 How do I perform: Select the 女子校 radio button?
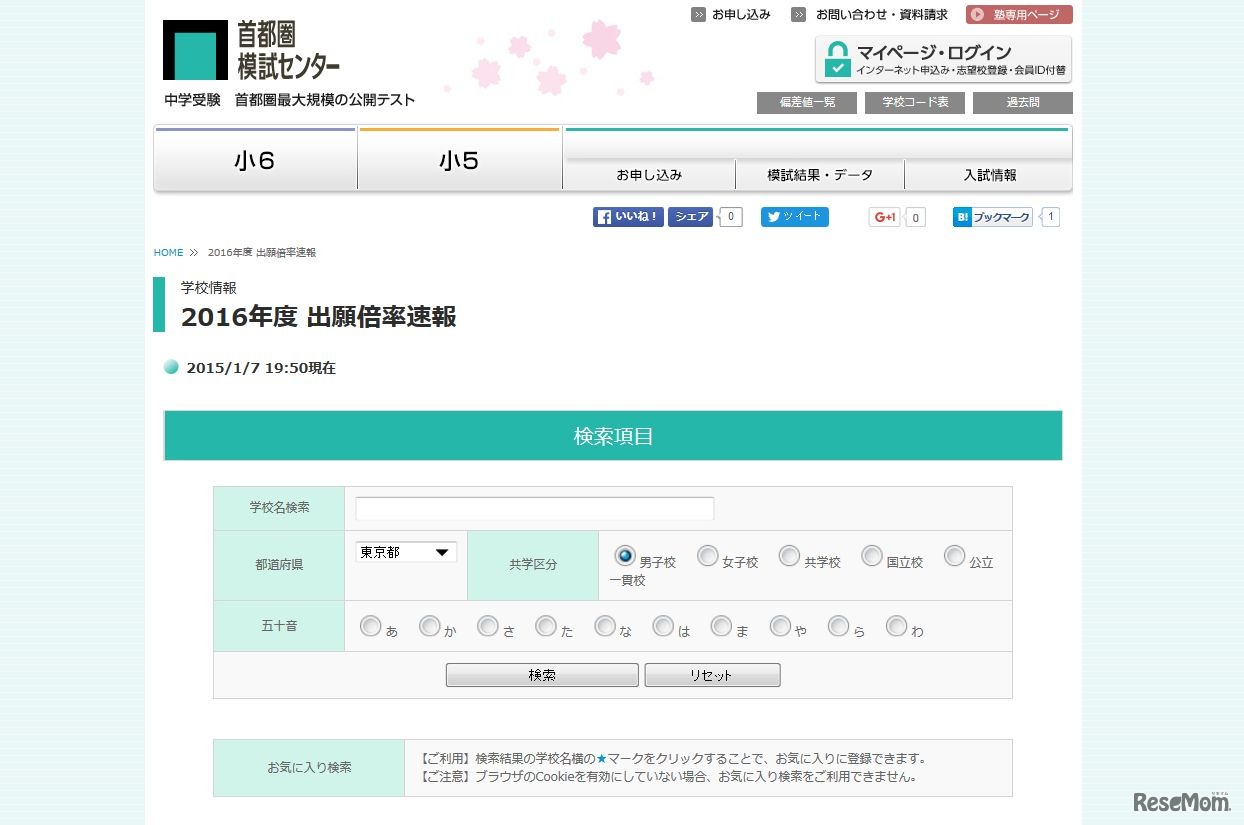coord(708,555)
